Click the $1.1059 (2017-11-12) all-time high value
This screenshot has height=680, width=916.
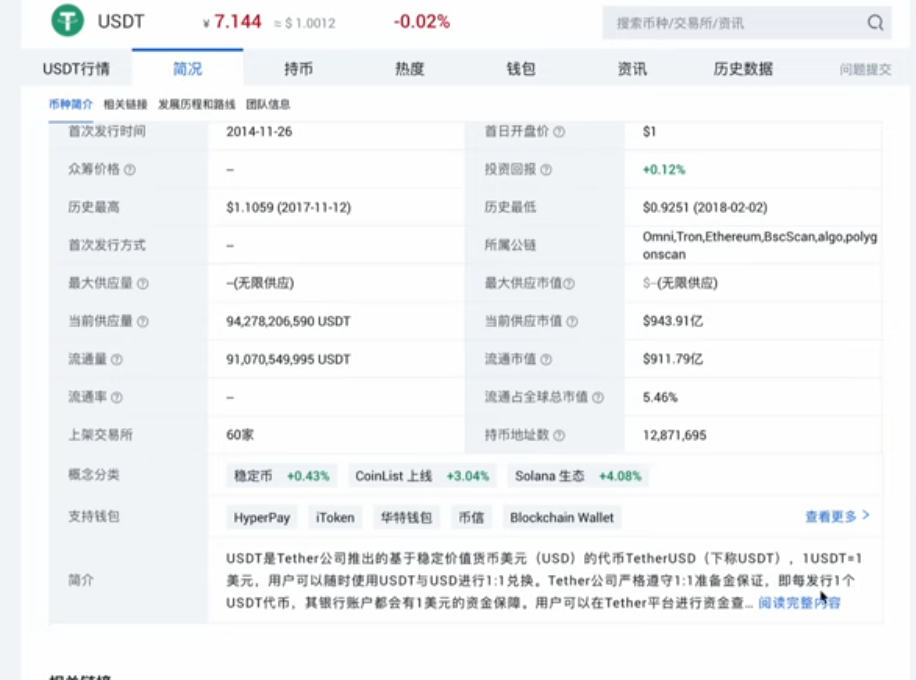coord(289,208)
